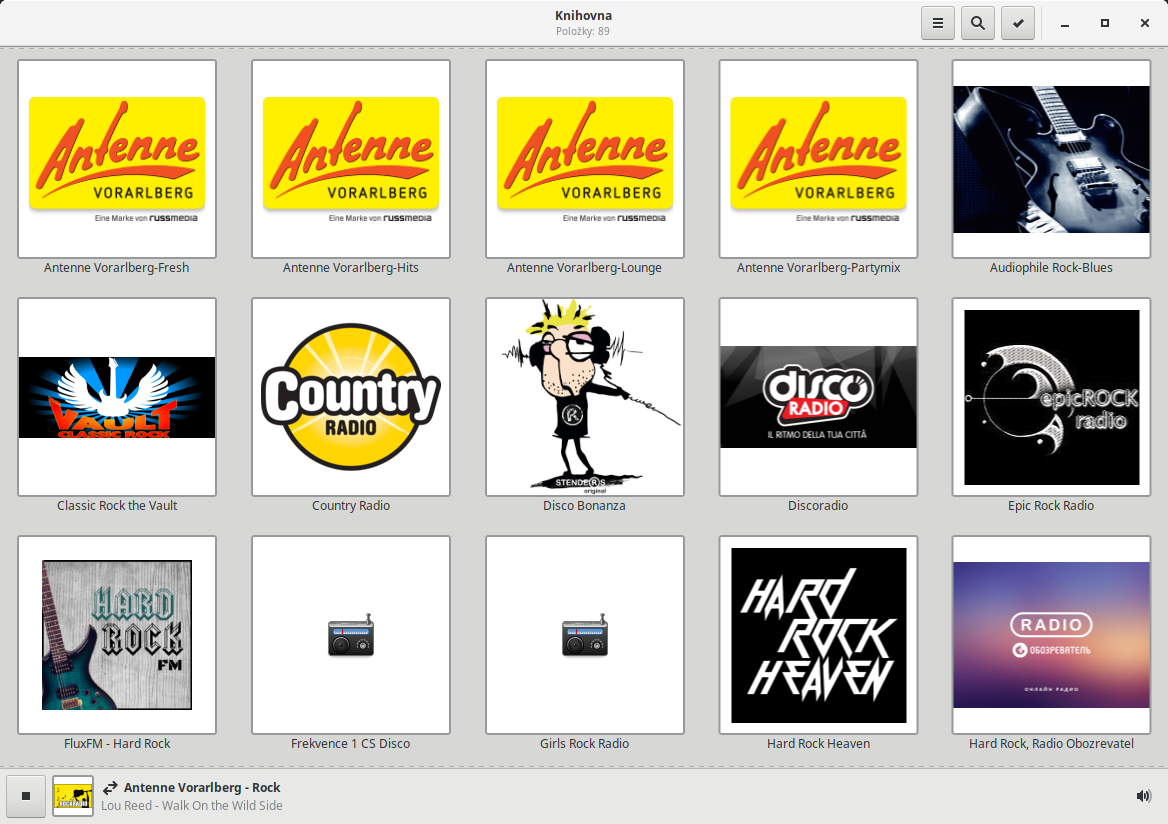This screenshot has height=824, width=1168.
Task: Click the shuffle arrows icon beside Antenne Vorarlberg - Rock
Action: pos(110,787)
